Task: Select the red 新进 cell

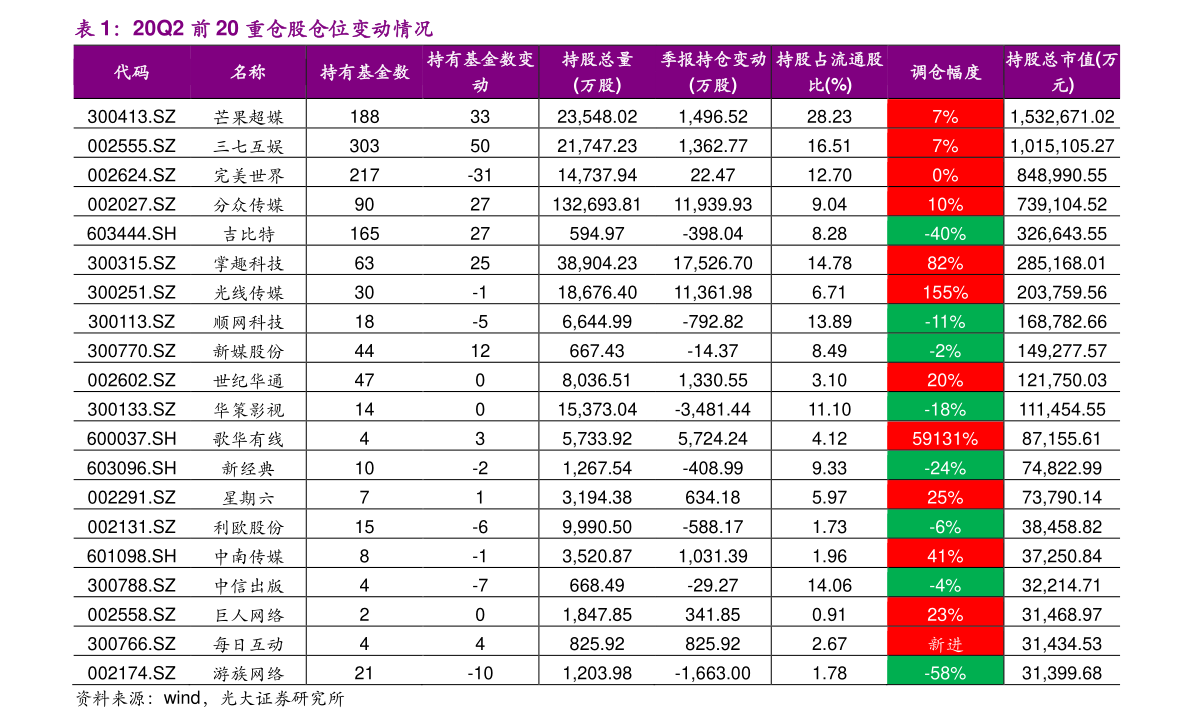Action: tap(944, 641)
